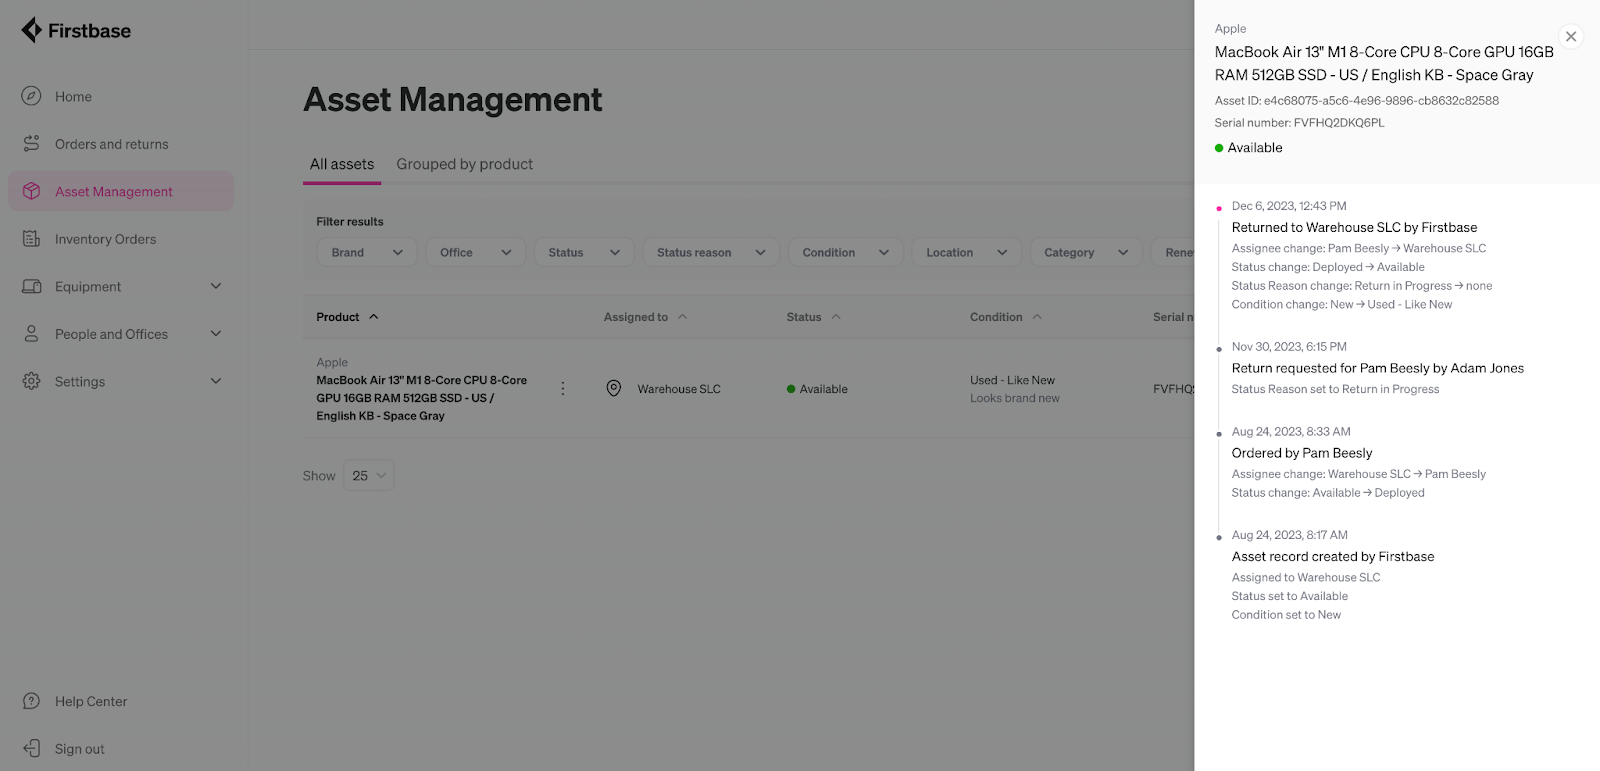
Task: Close the asset detail panel
Action: pos(1571,36)
